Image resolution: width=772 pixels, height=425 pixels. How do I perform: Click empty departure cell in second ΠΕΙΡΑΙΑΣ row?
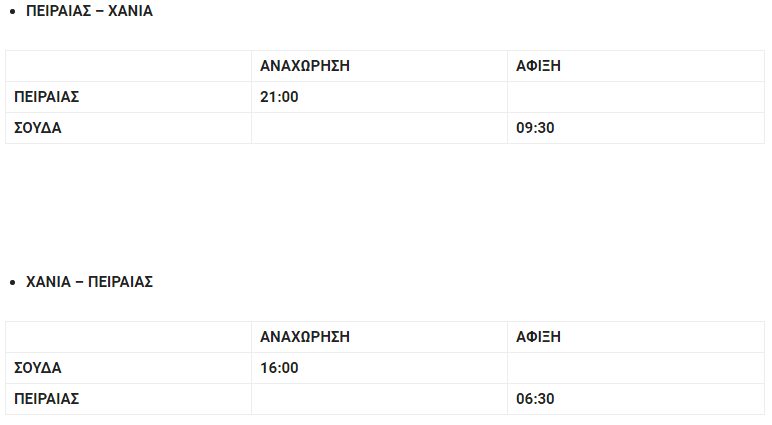coord(379,399)
